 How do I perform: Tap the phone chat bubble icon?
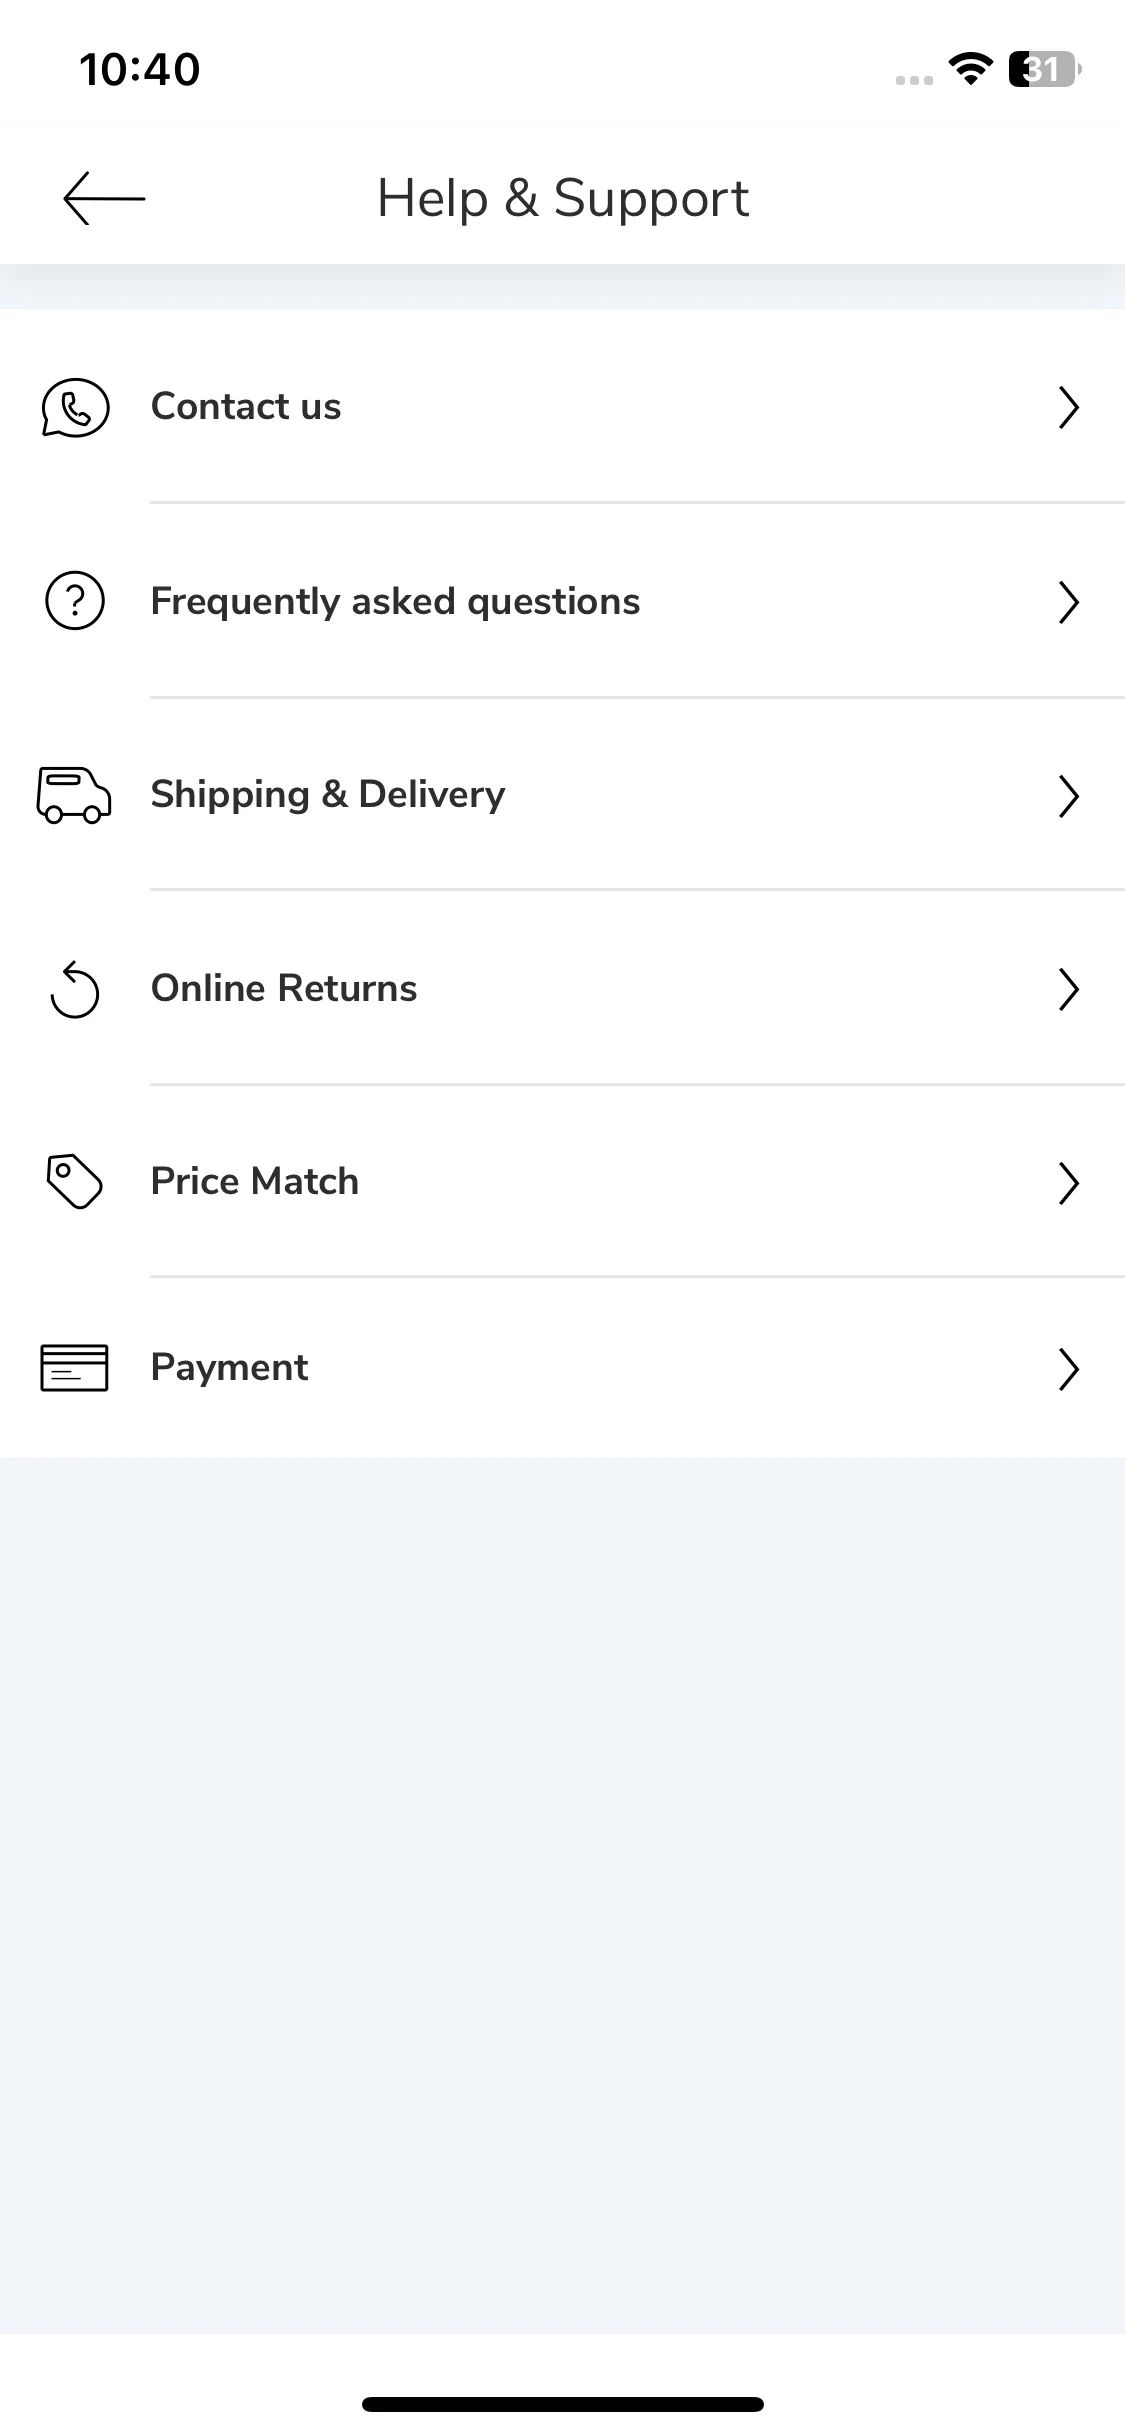point(75,407)
